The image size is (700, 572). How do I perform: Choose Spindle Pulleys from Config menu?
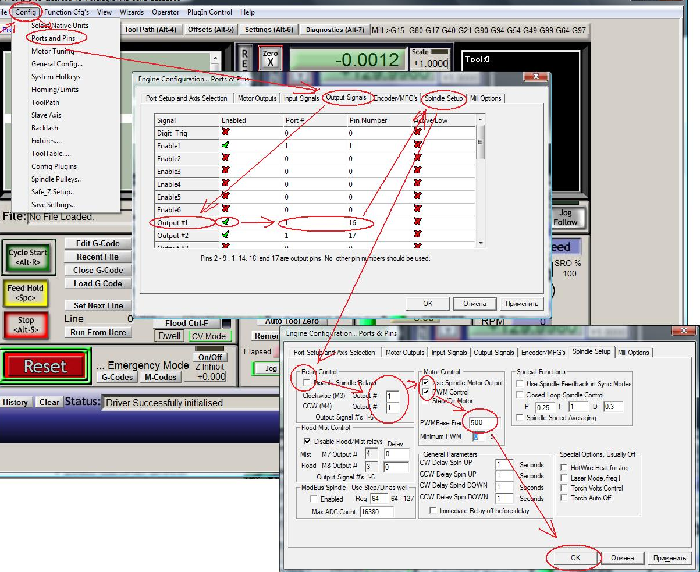[x=56, y=179]
